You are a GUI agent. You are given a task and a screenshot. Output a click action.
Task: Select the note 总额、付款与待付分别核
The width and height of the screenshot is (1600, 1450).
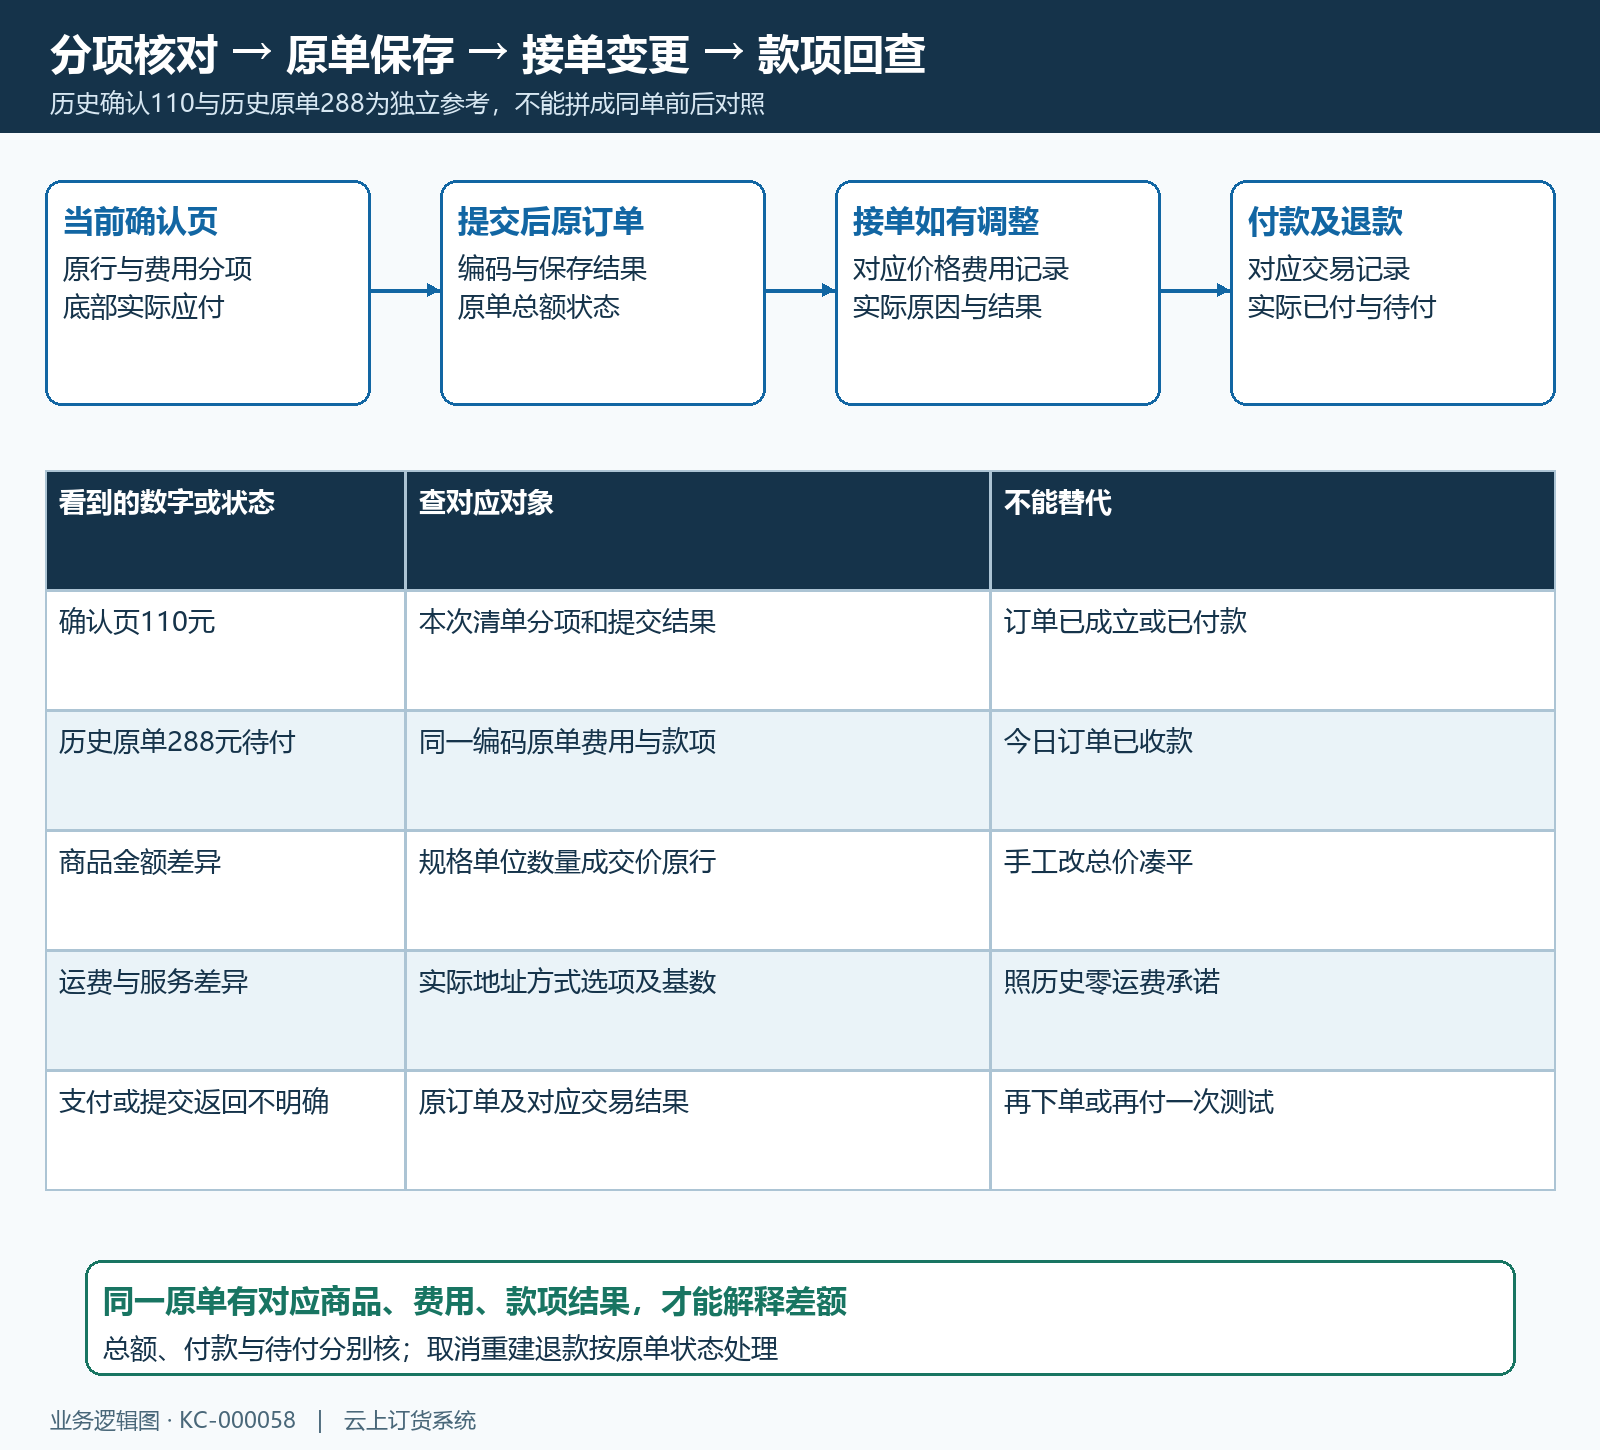pyautogui.click(x=440, y=1349)
